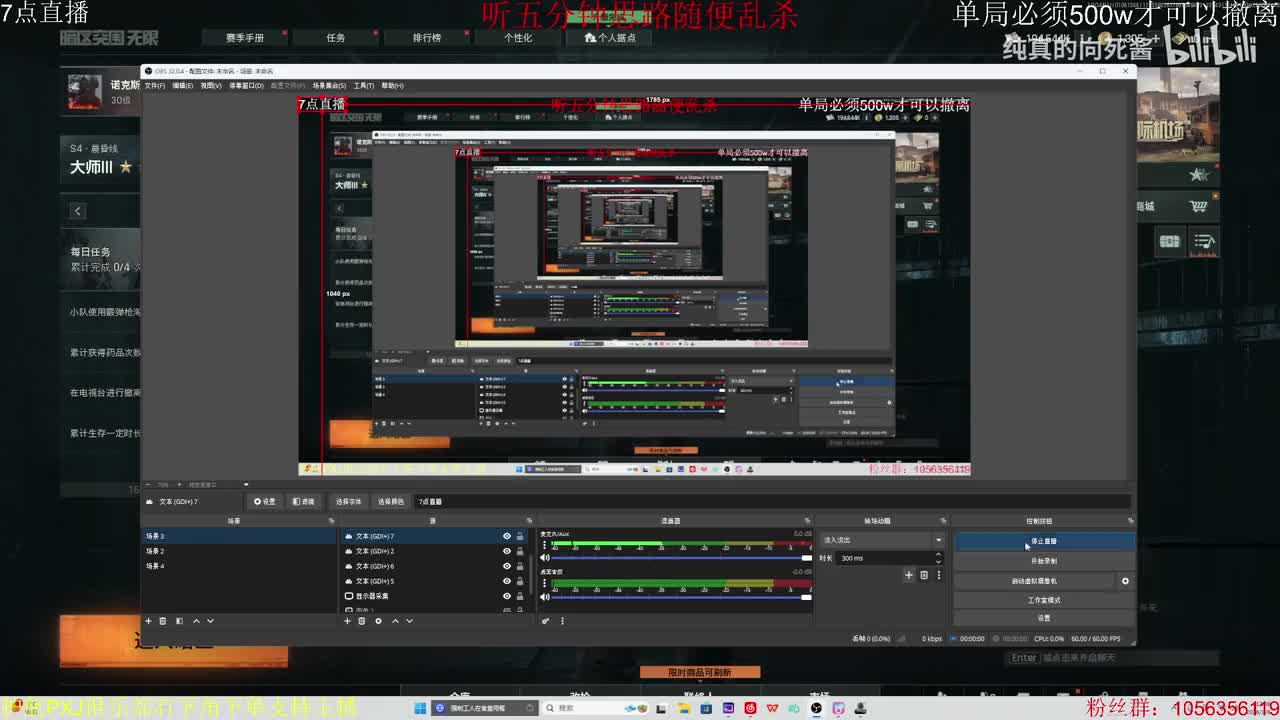Viewport: 1280px width, 720px height.
Task: Click the 停止直播 button
Action: [x=1044, y=541]
